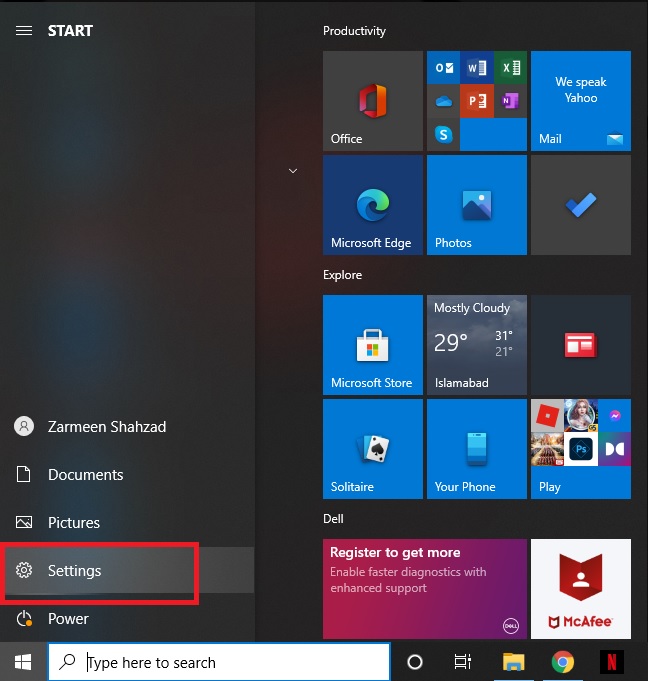
Task: Launch Google Chrome from the taskbar
Action: pyautogui.click(x=562, y=662)
